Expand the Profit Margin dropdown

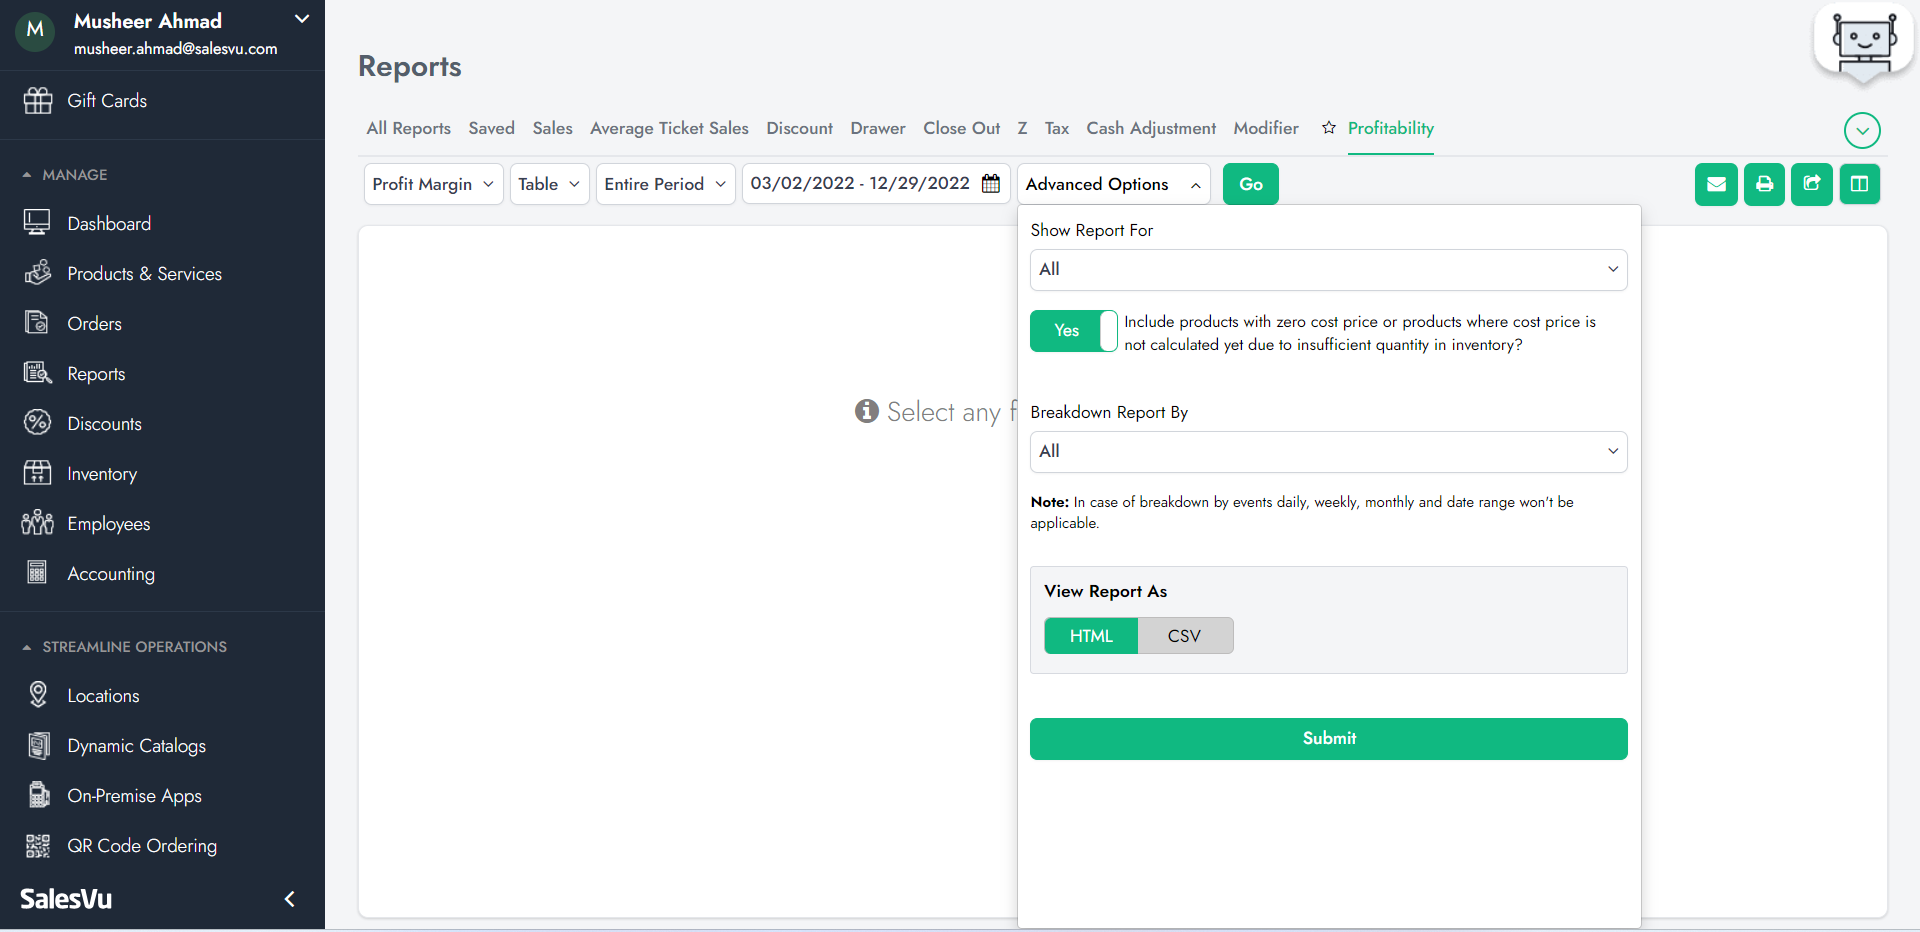(433, 184)
